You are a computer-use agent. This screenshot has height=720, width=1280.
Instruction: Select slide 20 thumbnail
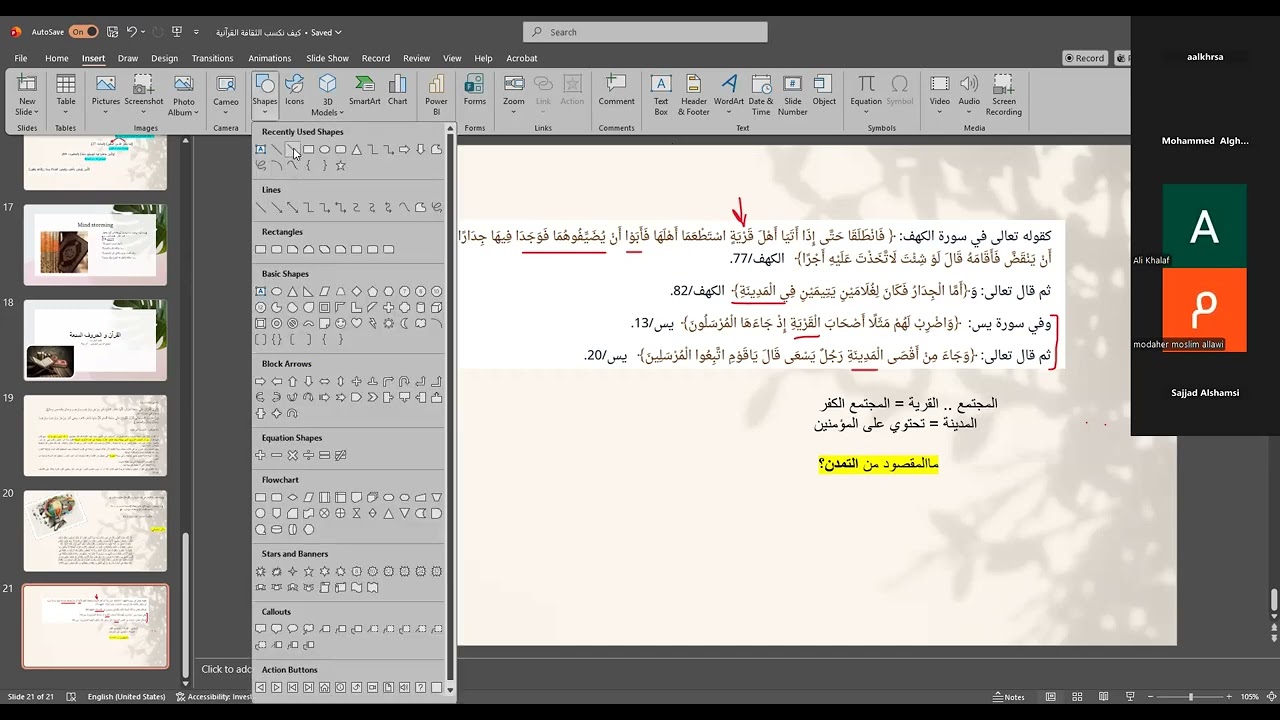(95, 530)
